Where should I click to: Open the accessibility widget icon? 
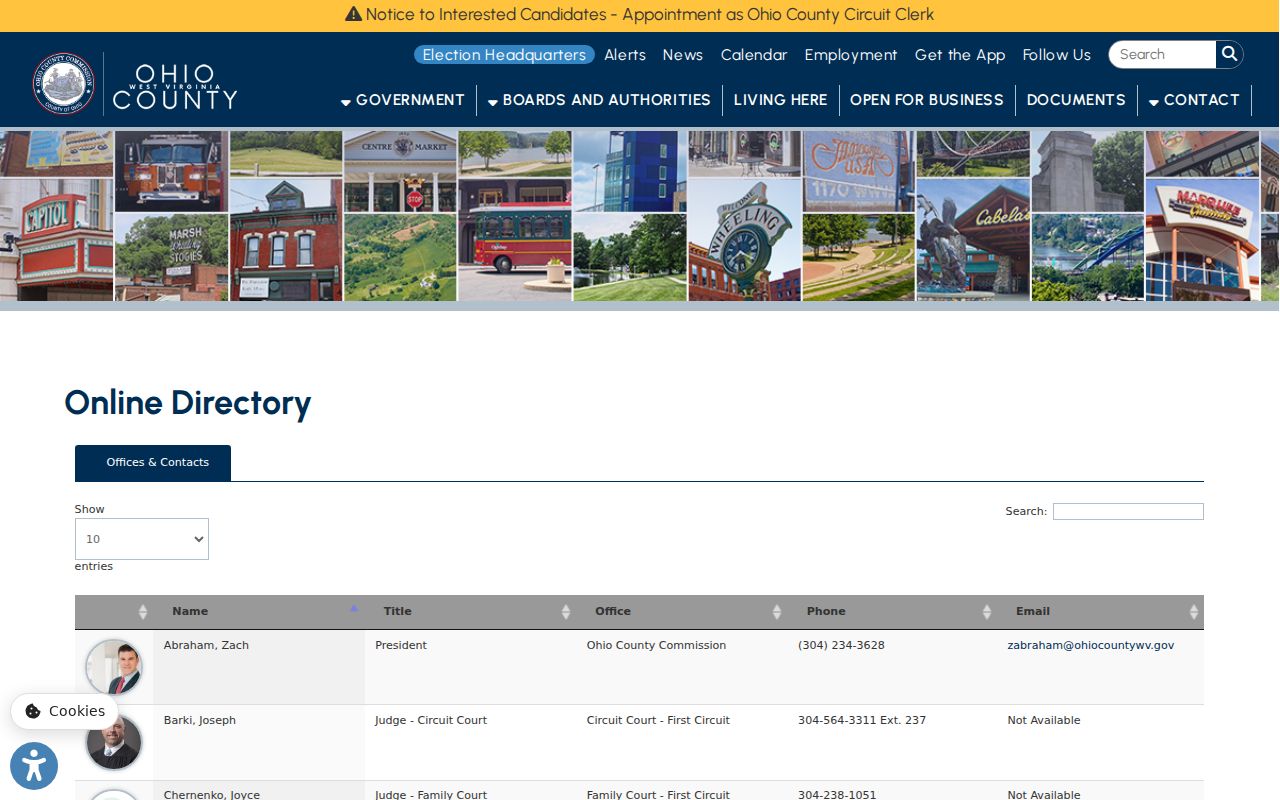(x=34, y=766)
